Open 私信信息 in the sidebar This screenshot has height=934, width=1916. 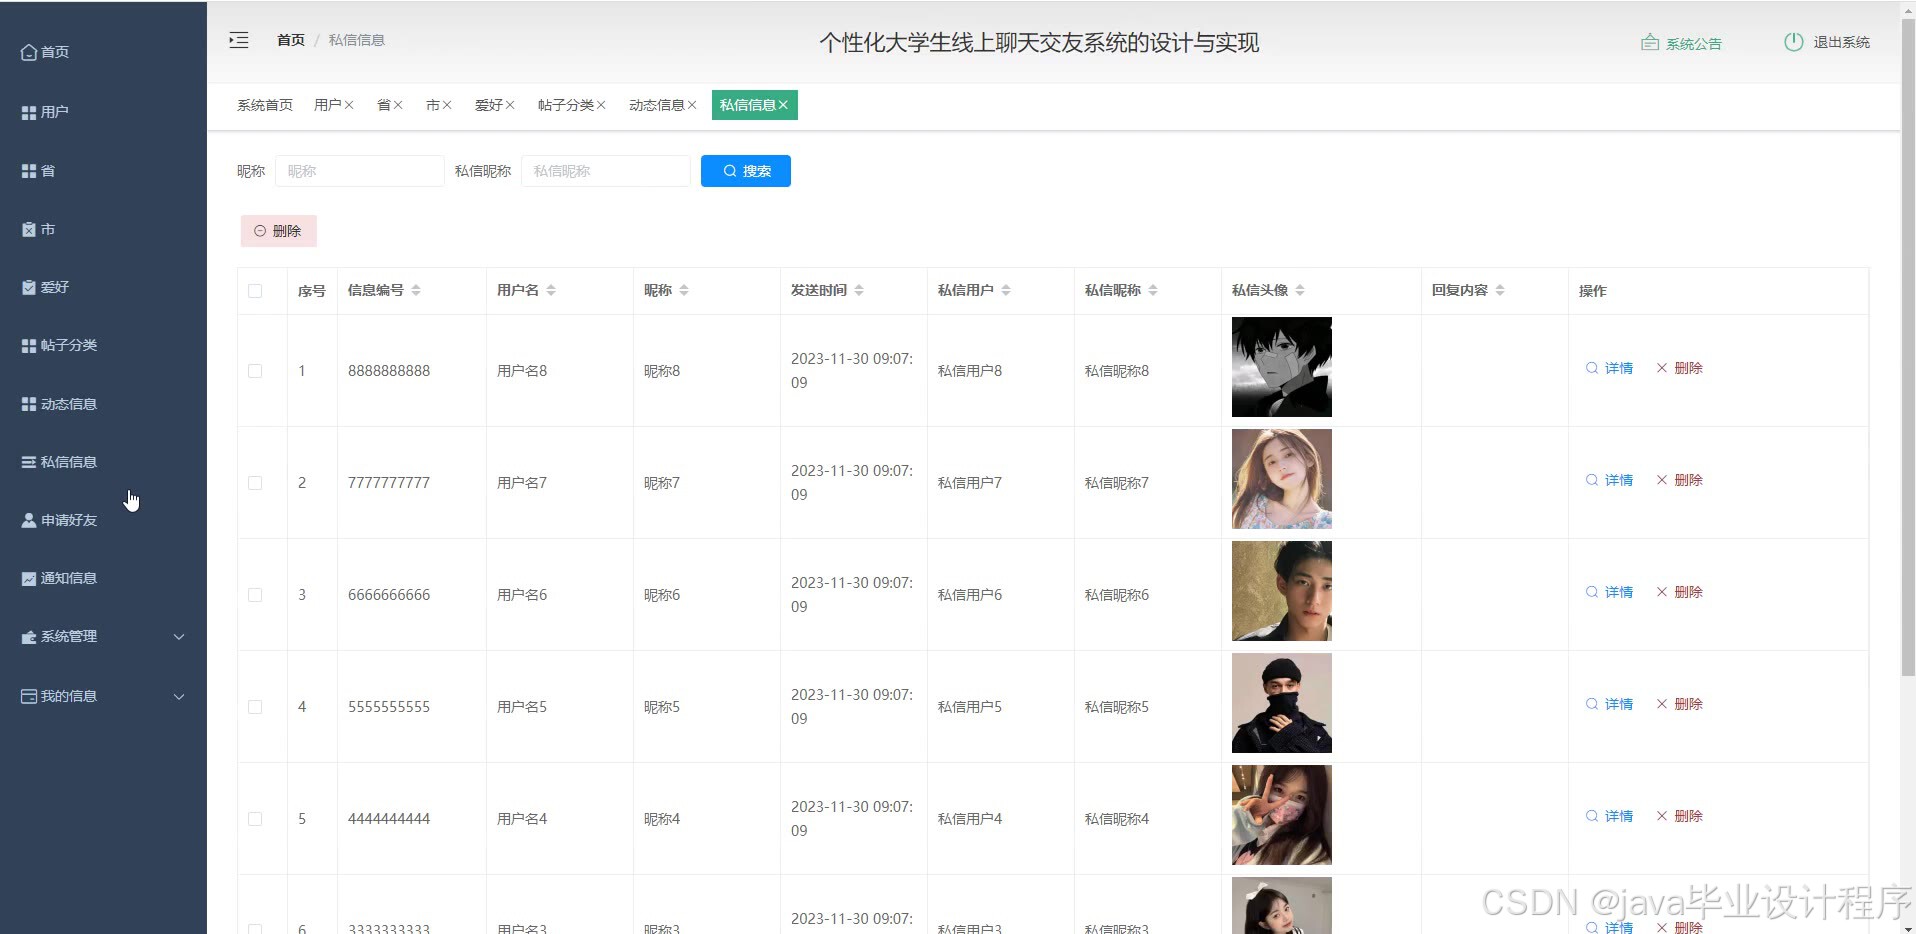(59, 462)
